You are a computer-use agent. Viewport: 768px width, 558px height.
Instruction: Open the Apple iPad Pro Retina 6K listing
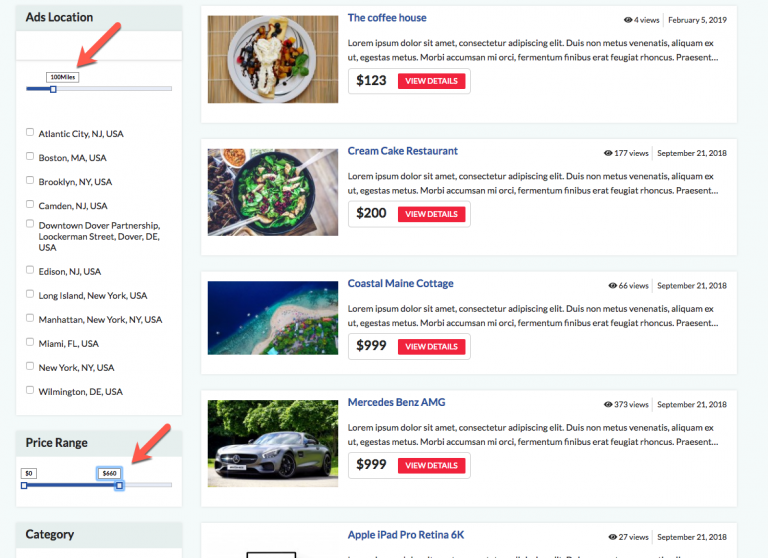(x=406, y=535)
